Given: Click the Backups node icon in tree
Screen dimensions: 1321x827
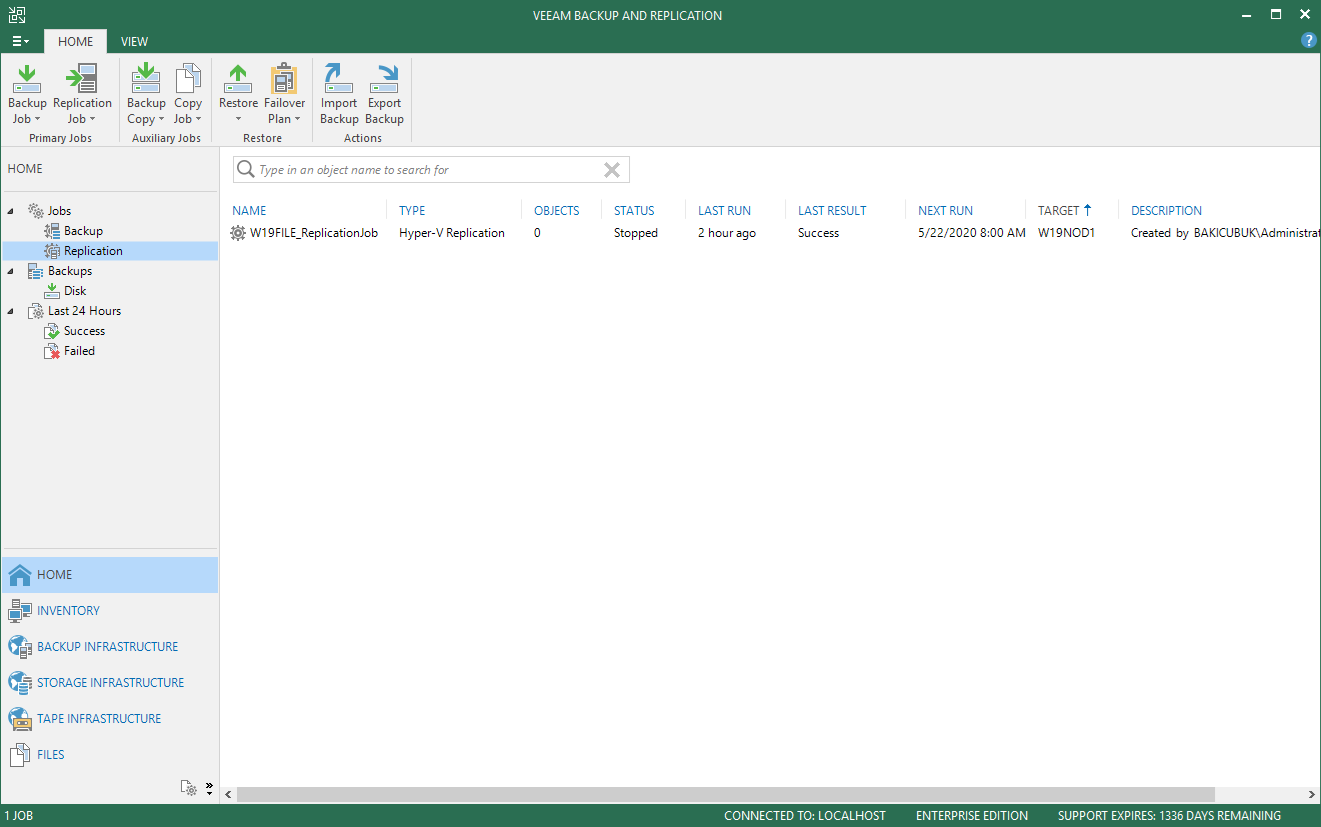Looking at the screenshot, I should (x=36, y=271).
